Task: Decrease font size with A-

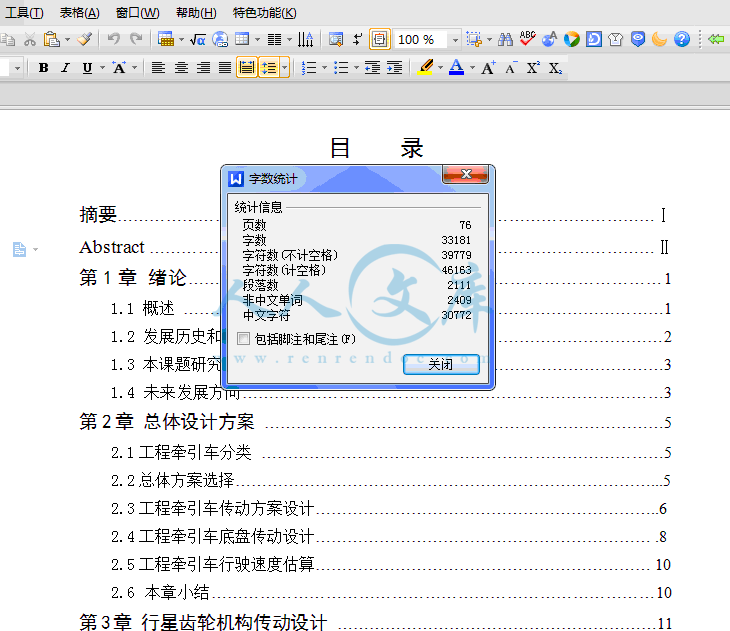Action: pos(511,68)
